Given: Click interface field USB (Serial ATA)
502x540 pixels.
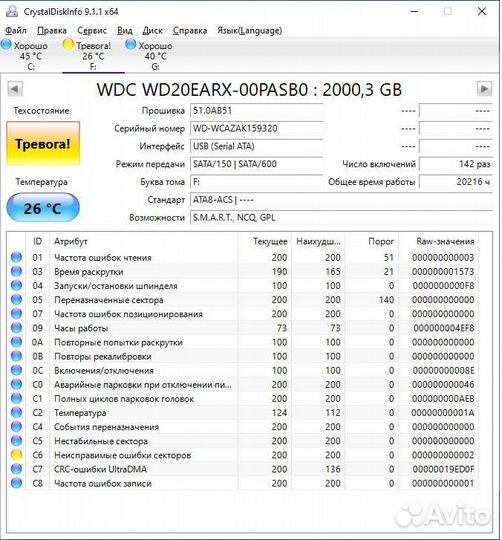Looking at the screenshot, I should click(257, 146).
